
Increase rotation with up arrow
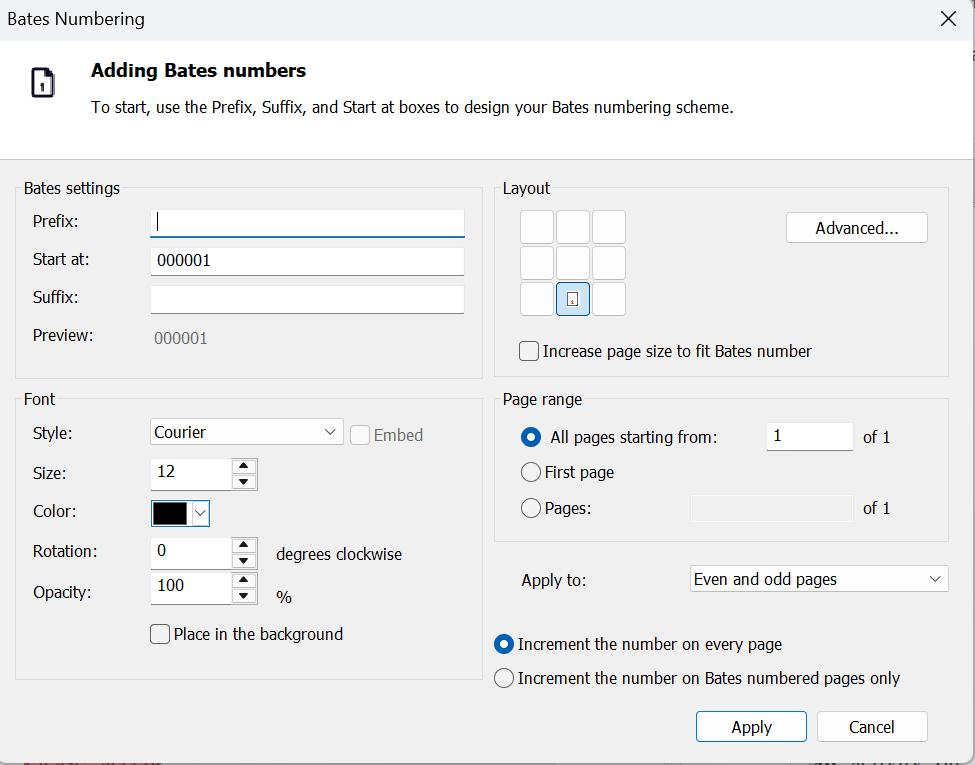pos(244,545)
